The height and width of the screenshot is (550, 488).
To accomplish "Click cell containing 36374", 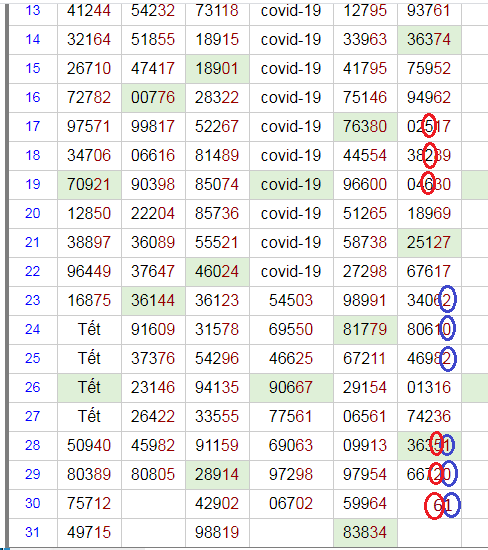I will [x=429, y=40].
